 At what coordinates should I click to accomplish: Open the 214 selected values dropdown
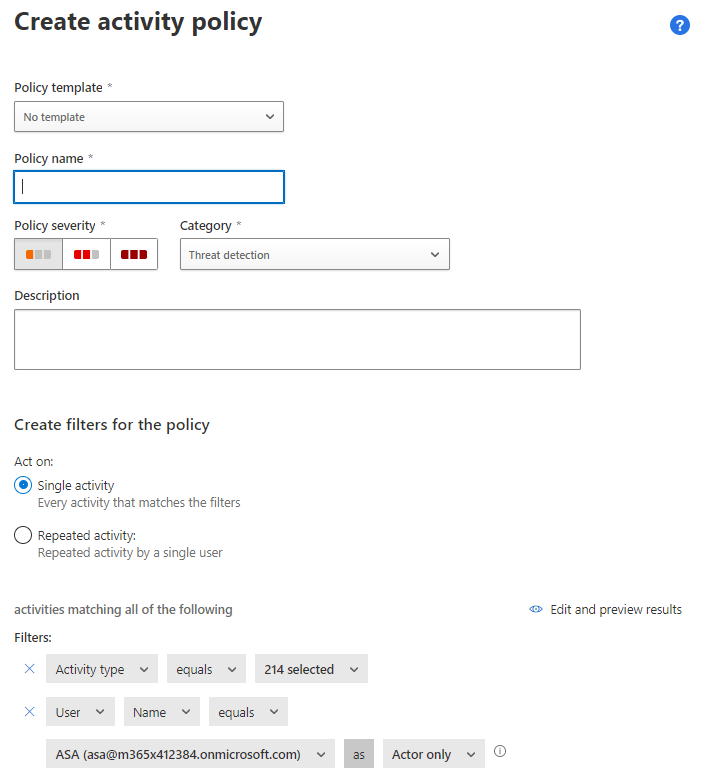pos(311,669)
